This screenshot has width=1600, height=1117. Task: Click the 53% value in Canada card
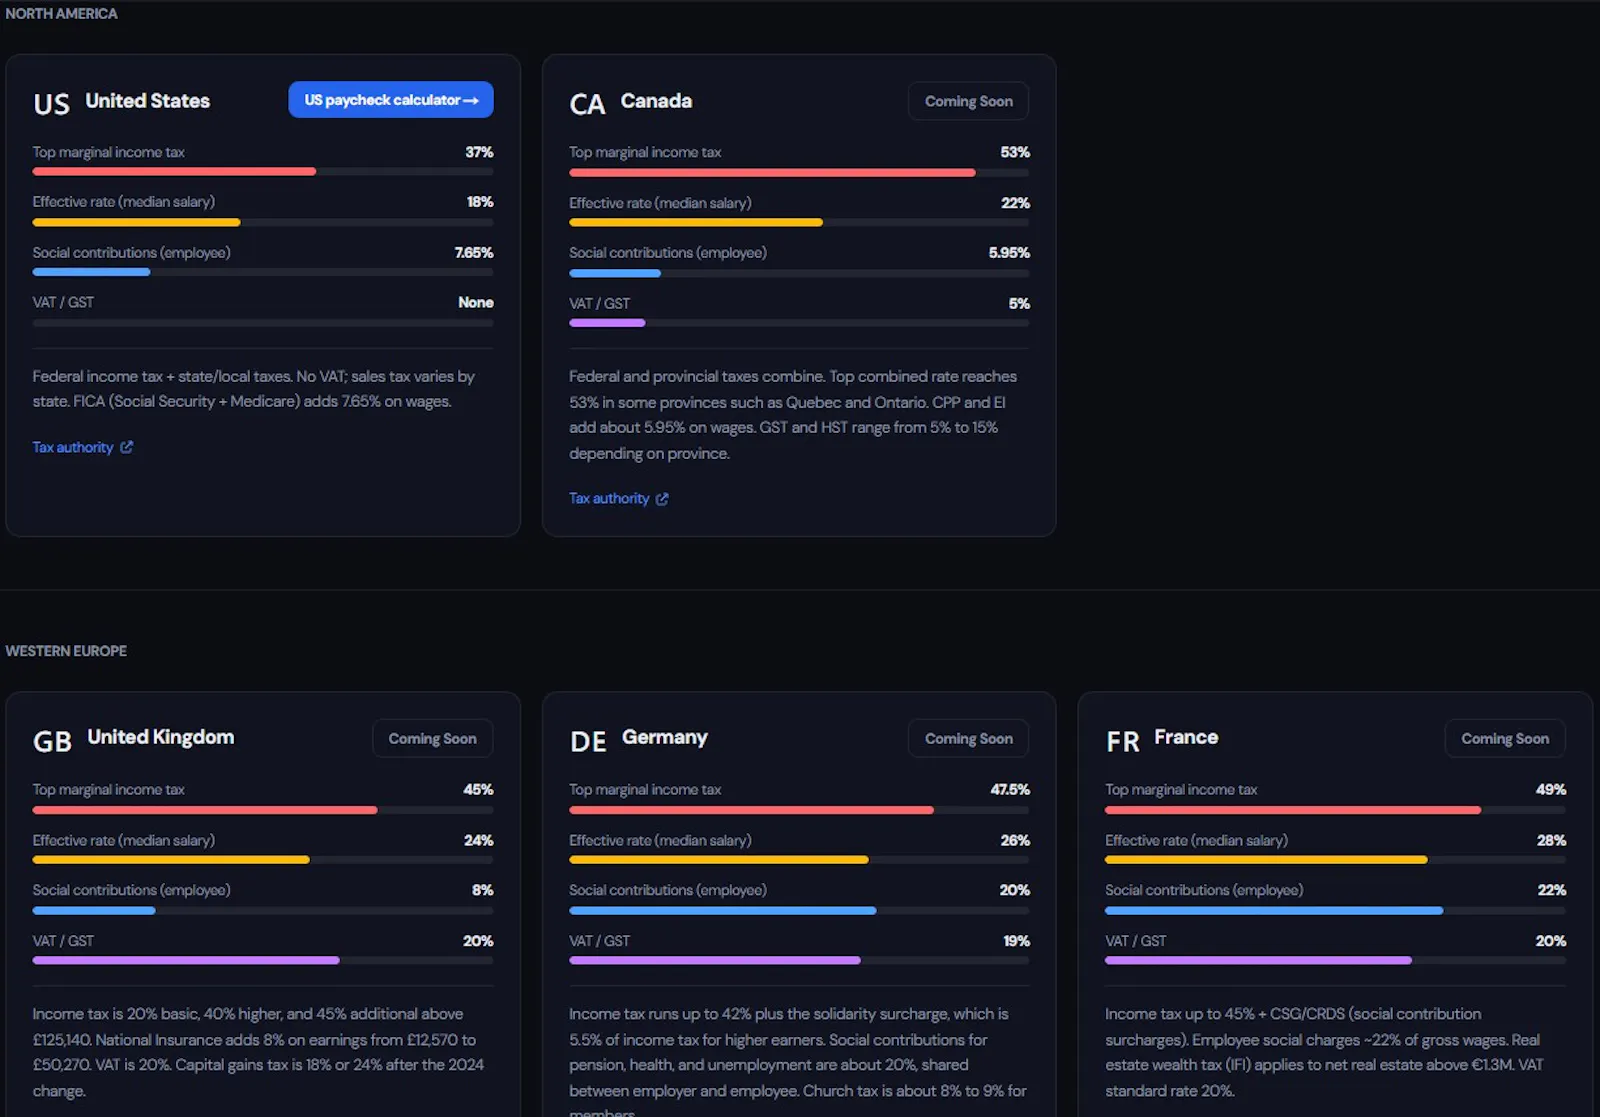1015,152
